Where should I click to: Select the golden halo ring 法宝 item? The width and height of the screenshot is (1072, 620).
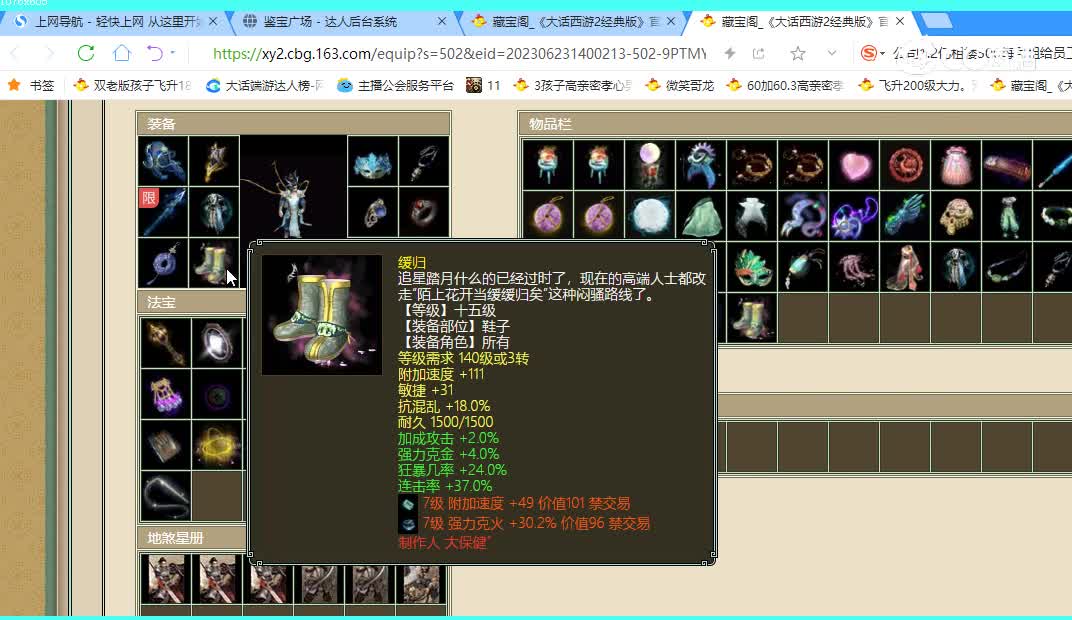click(x=217, y=445)
